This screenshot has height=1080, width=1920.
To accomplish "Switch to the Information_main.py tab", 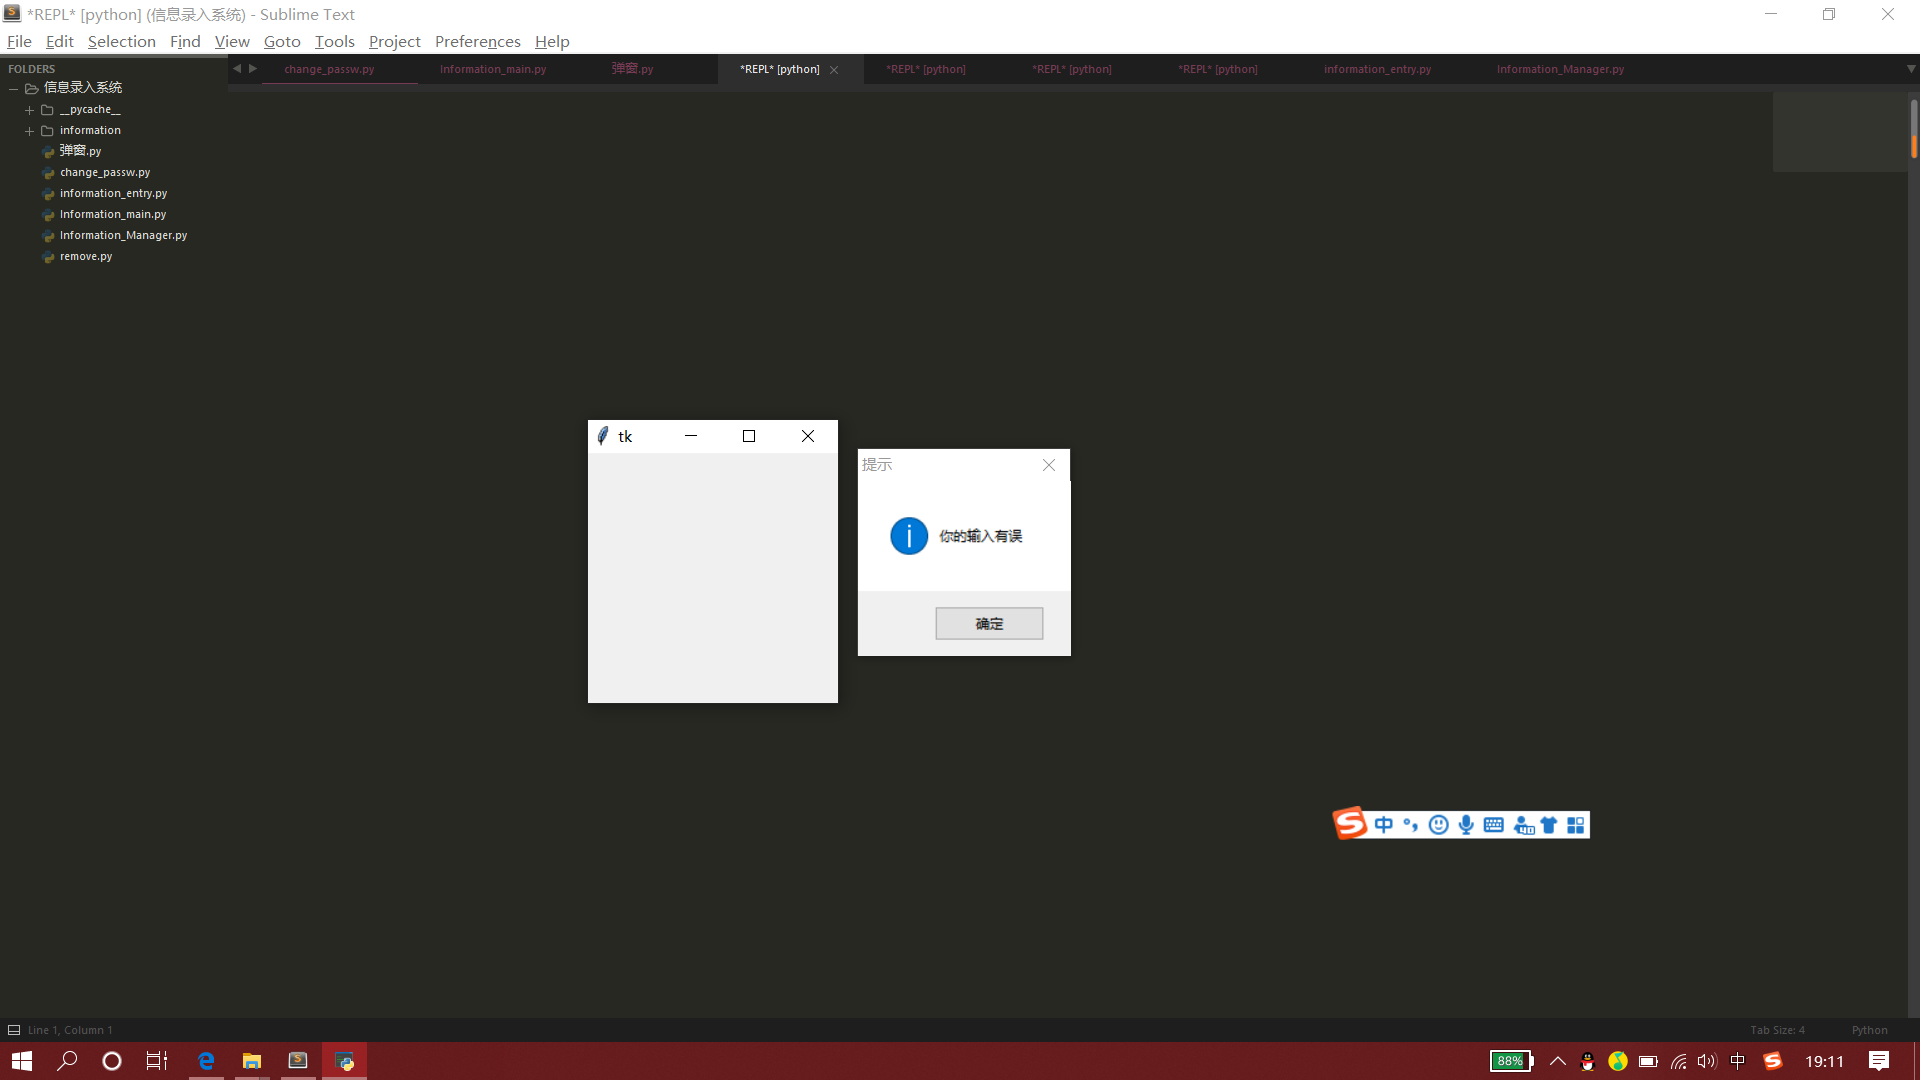I will [x=493, y=69].
